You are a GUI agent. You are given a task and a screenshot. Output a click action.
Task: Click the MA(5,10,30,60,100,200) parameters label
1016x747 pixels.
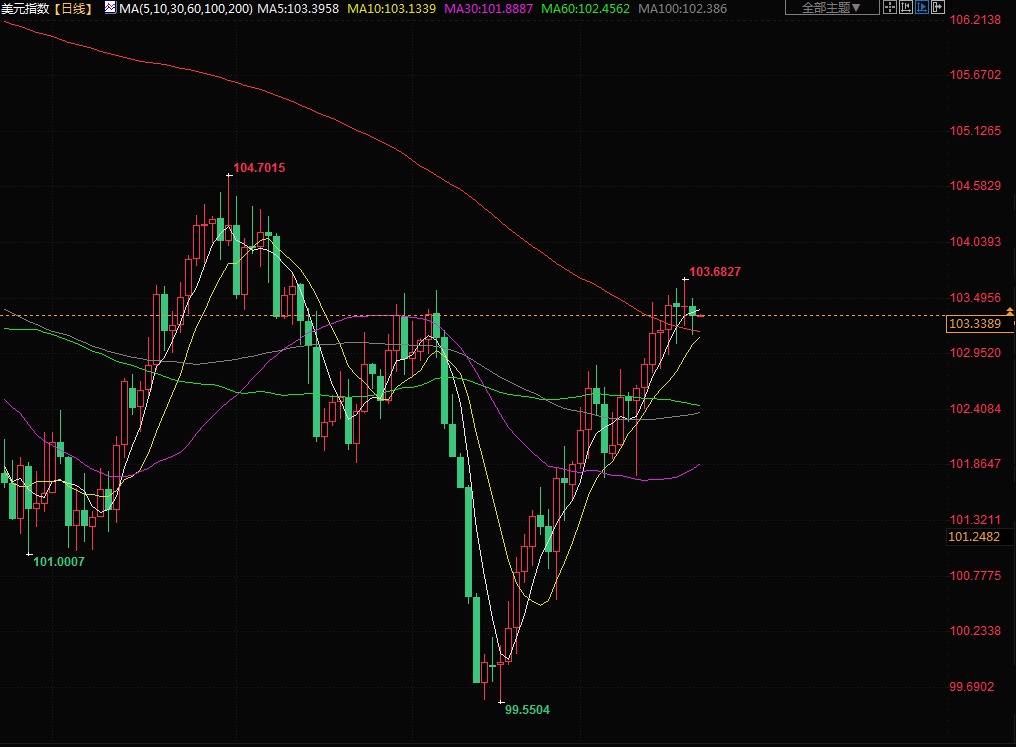point(186,8)
